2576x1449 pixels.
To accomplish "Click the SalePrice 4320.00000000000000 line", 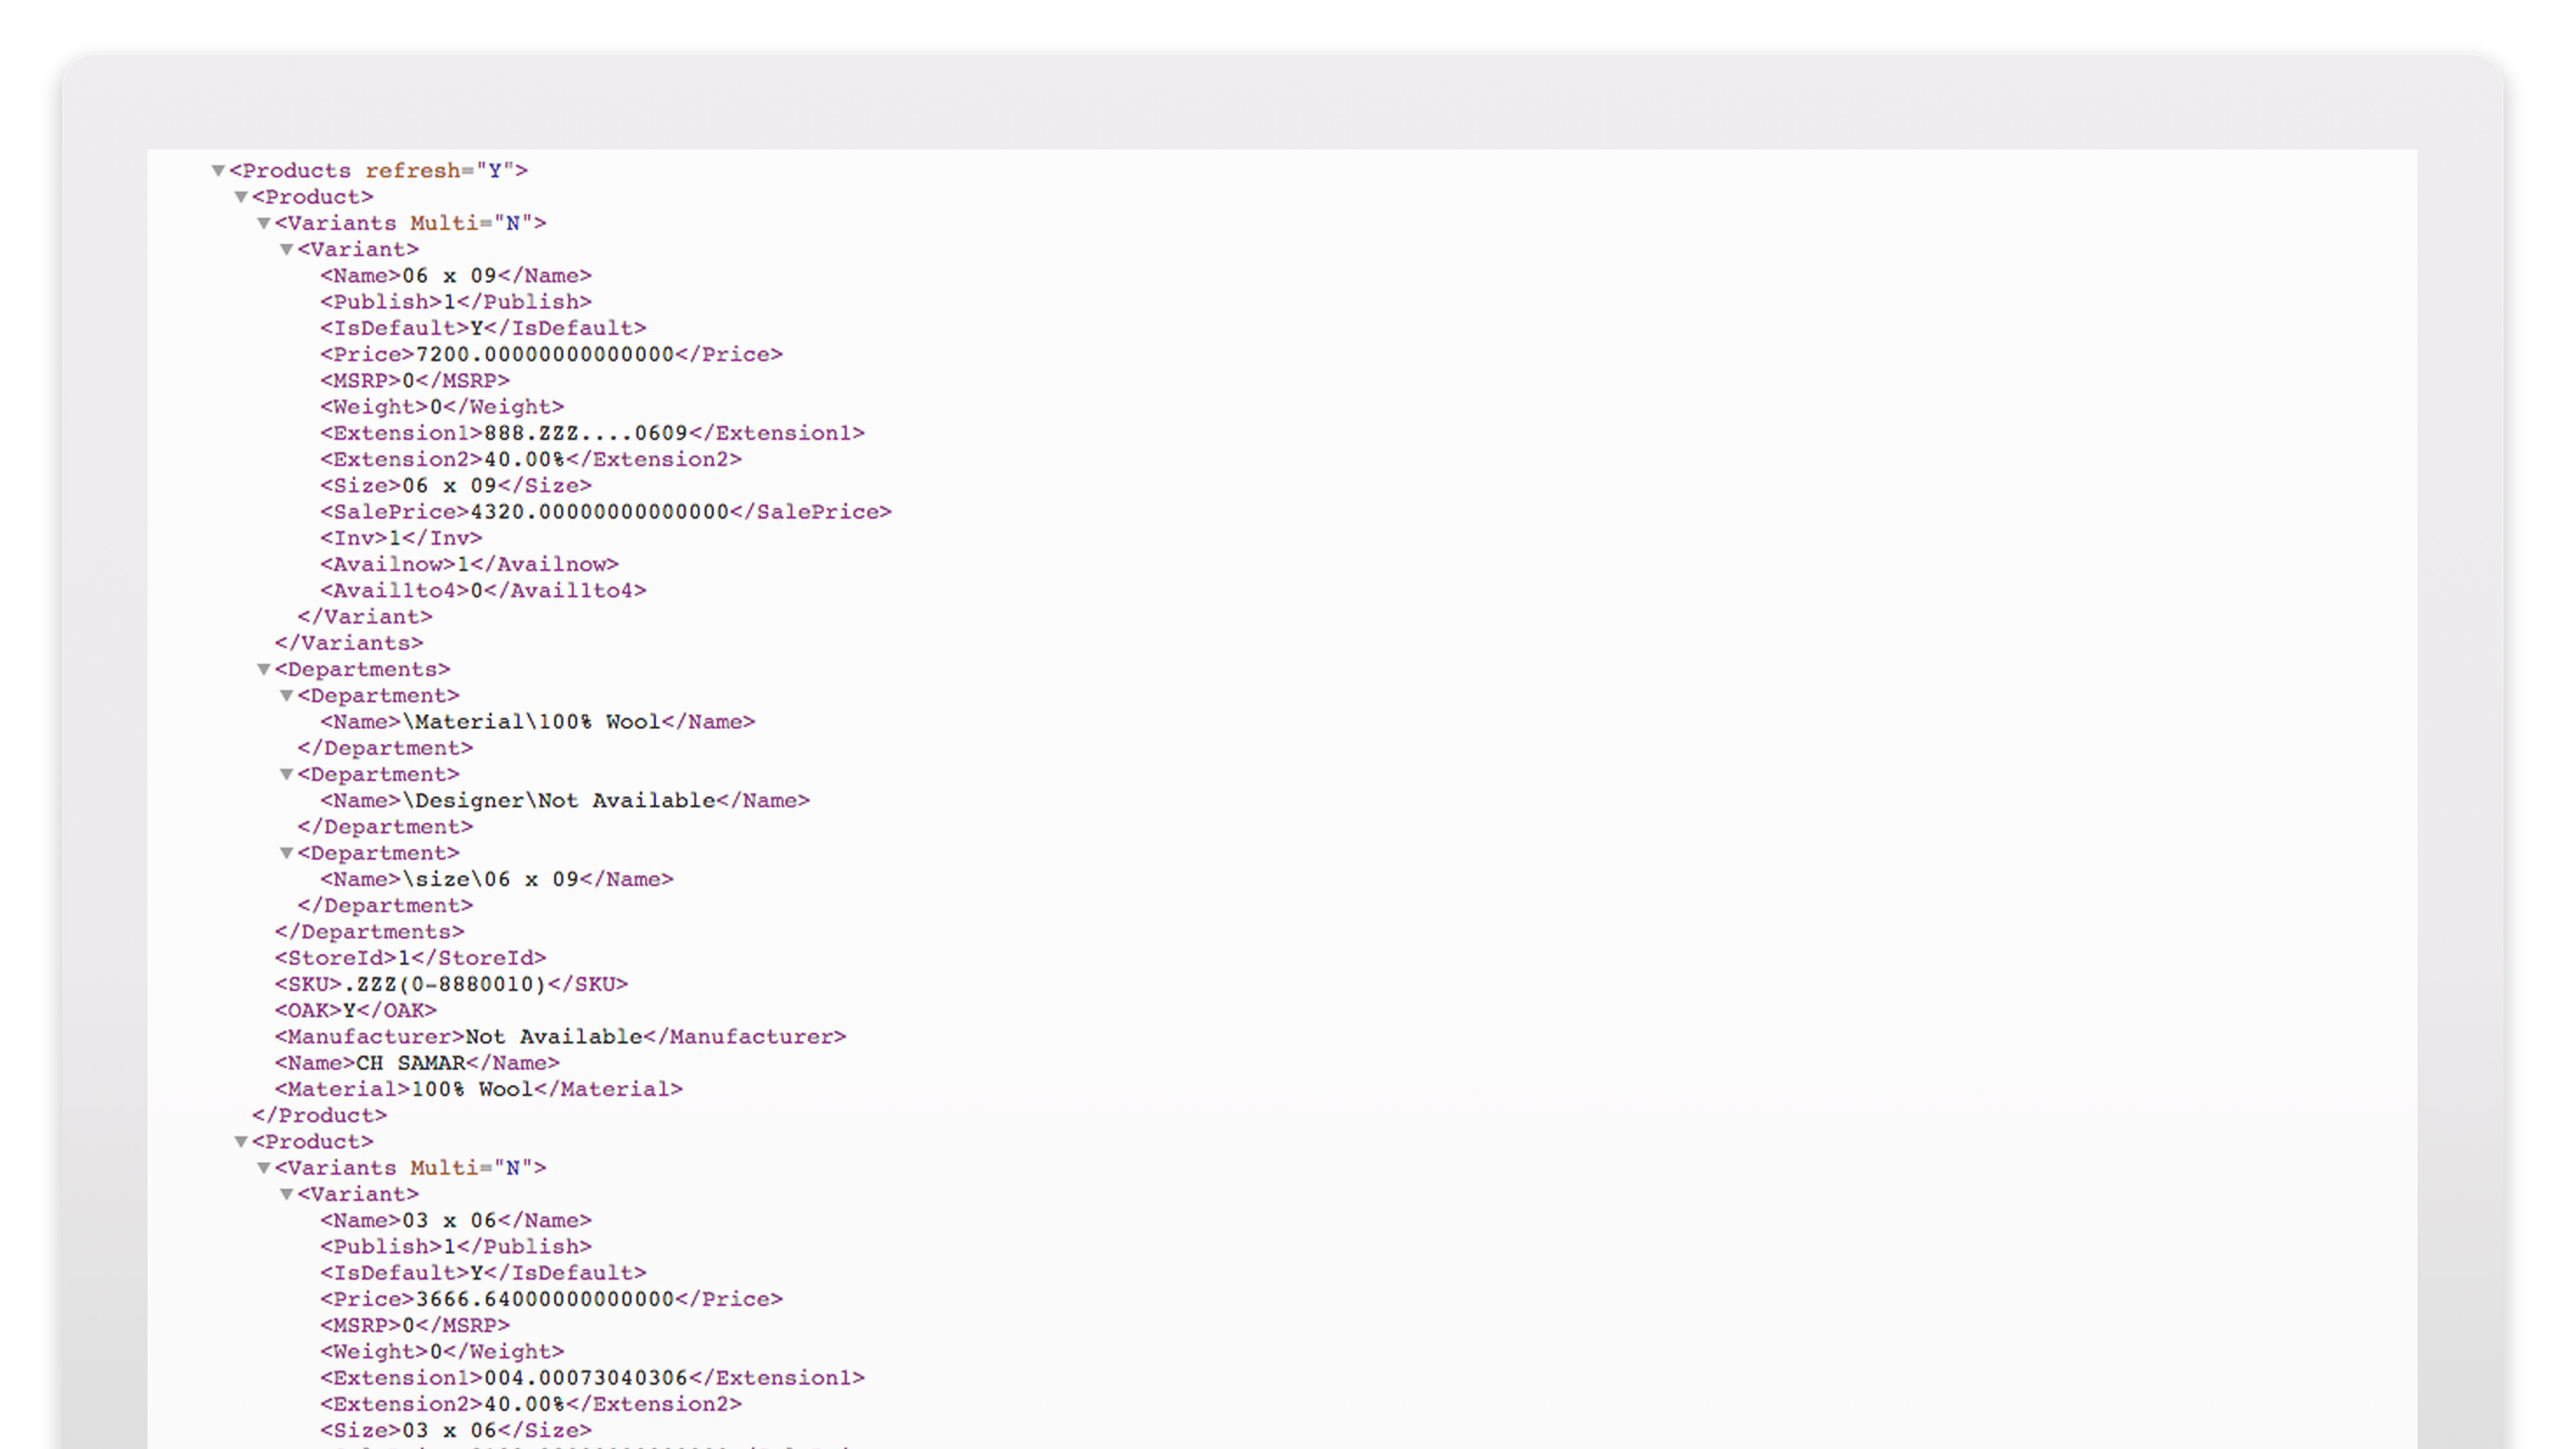I will click(x=605, y=512).
